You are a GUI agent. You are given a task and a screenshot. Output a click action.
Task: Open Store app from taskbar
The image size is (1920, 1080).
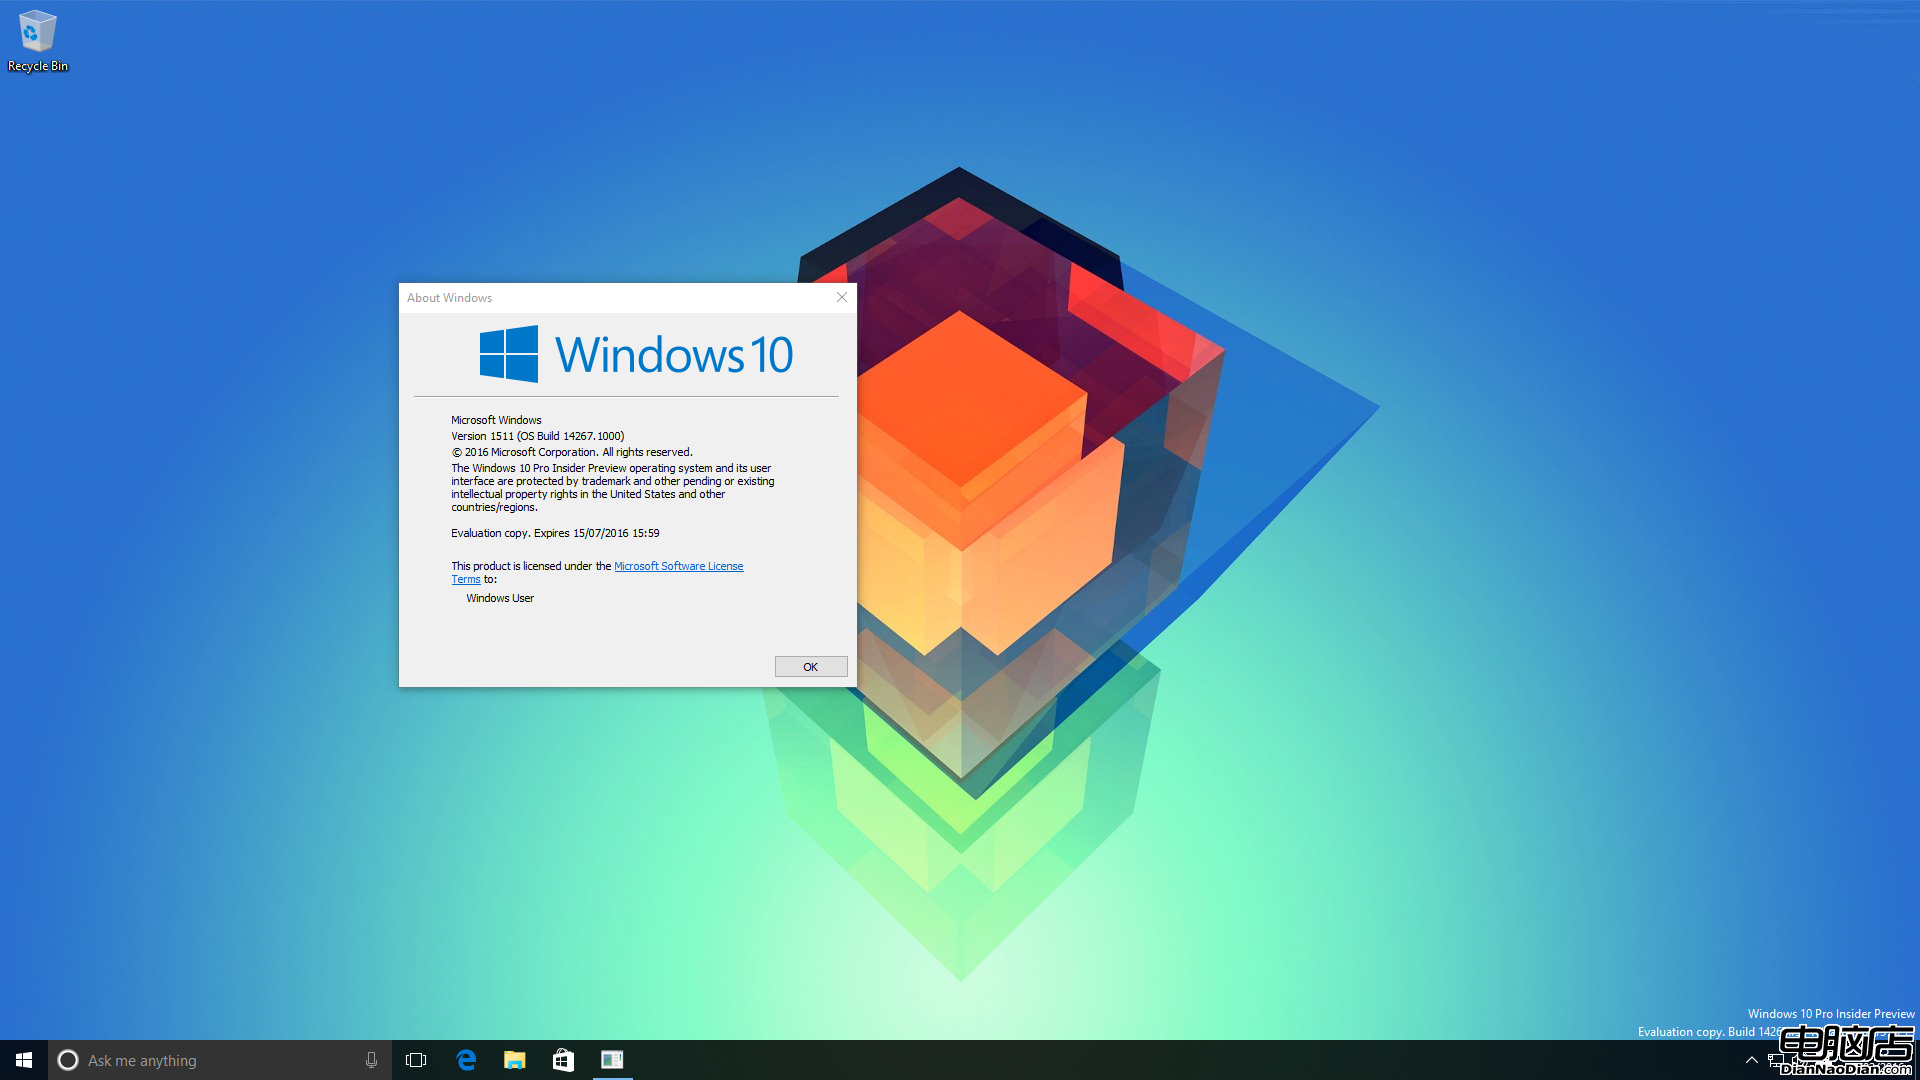[563, 1060]
